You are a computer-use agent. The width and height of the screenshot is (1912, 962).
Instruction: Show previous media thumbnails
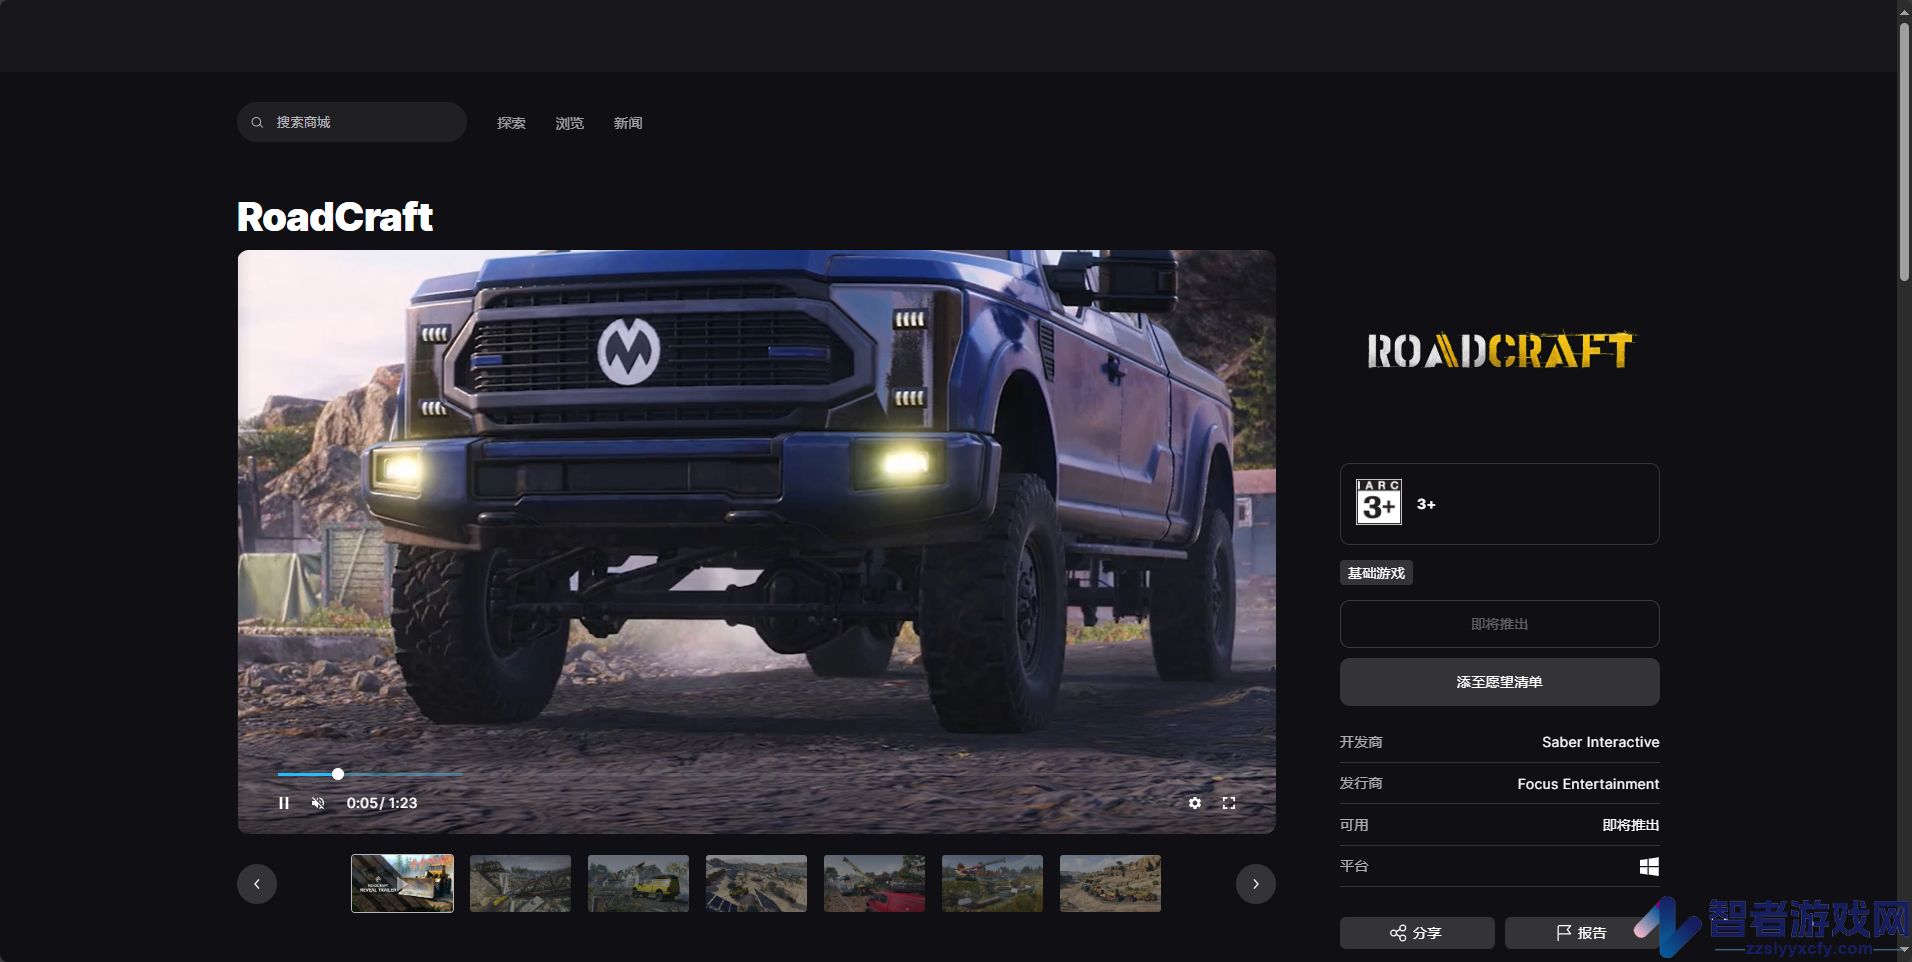tap(257, 884)
